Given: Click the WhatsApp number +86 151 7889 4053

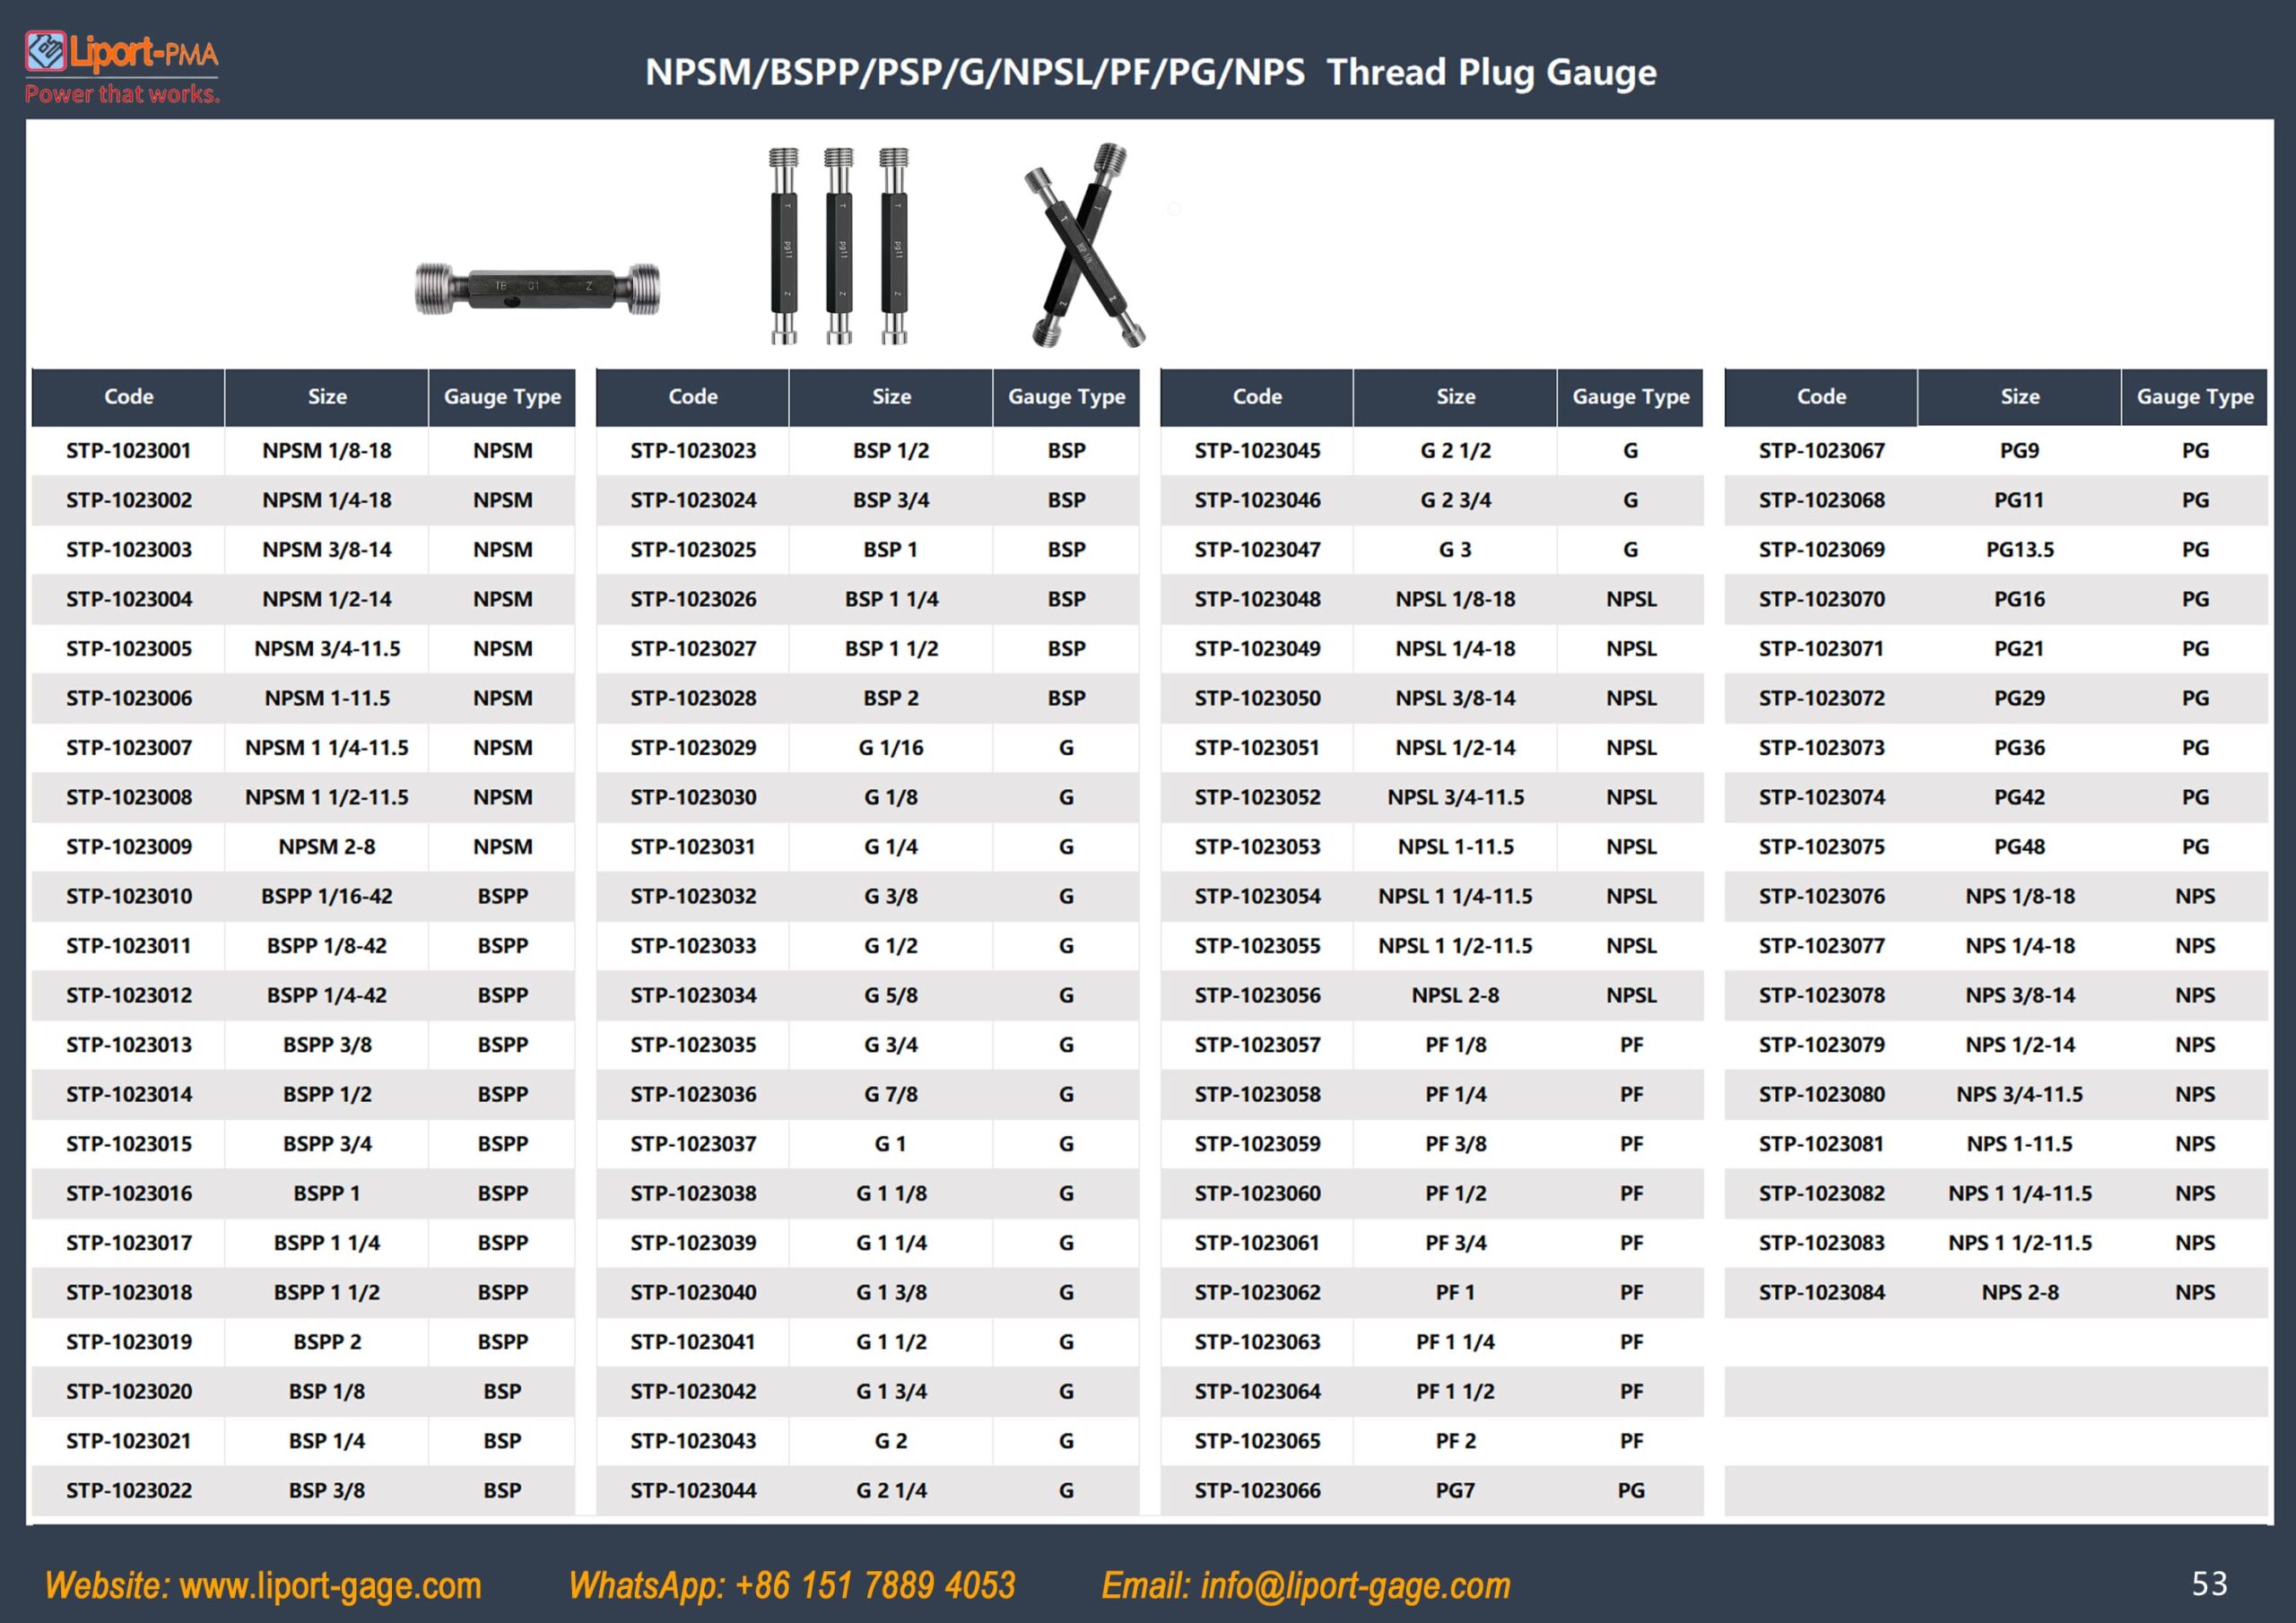Looking at the screenshot, I should tap(875, 1586).
